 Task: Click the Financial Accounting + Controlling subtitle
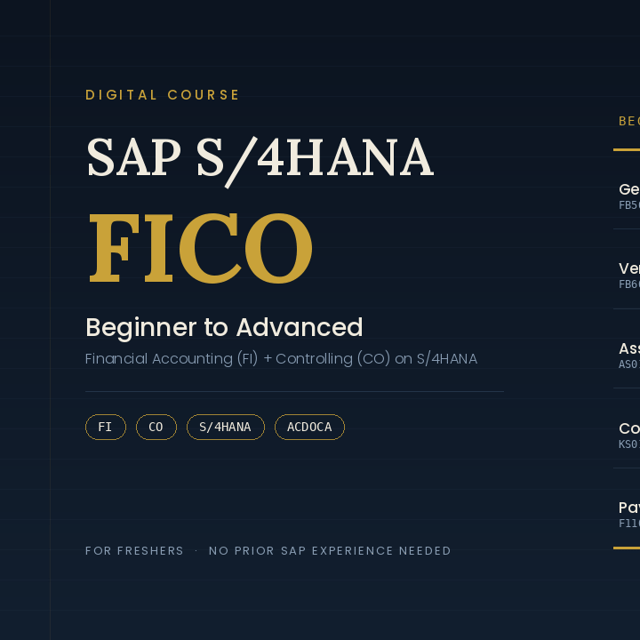pos(281,359)
